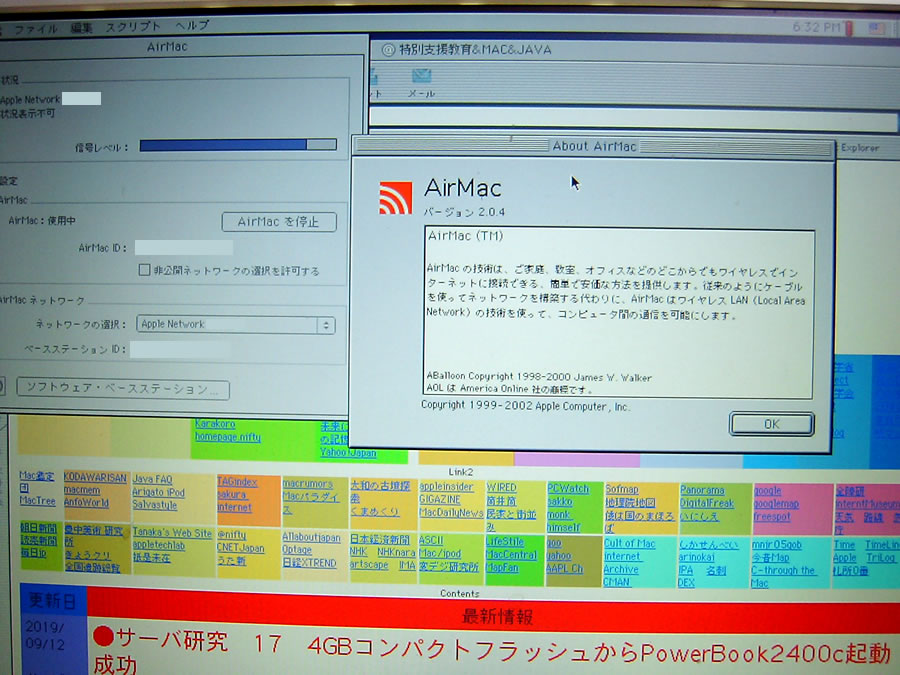This screenshot has height=675, width=900.
Task: Open the @nifty link
Action: click(231, 535)
